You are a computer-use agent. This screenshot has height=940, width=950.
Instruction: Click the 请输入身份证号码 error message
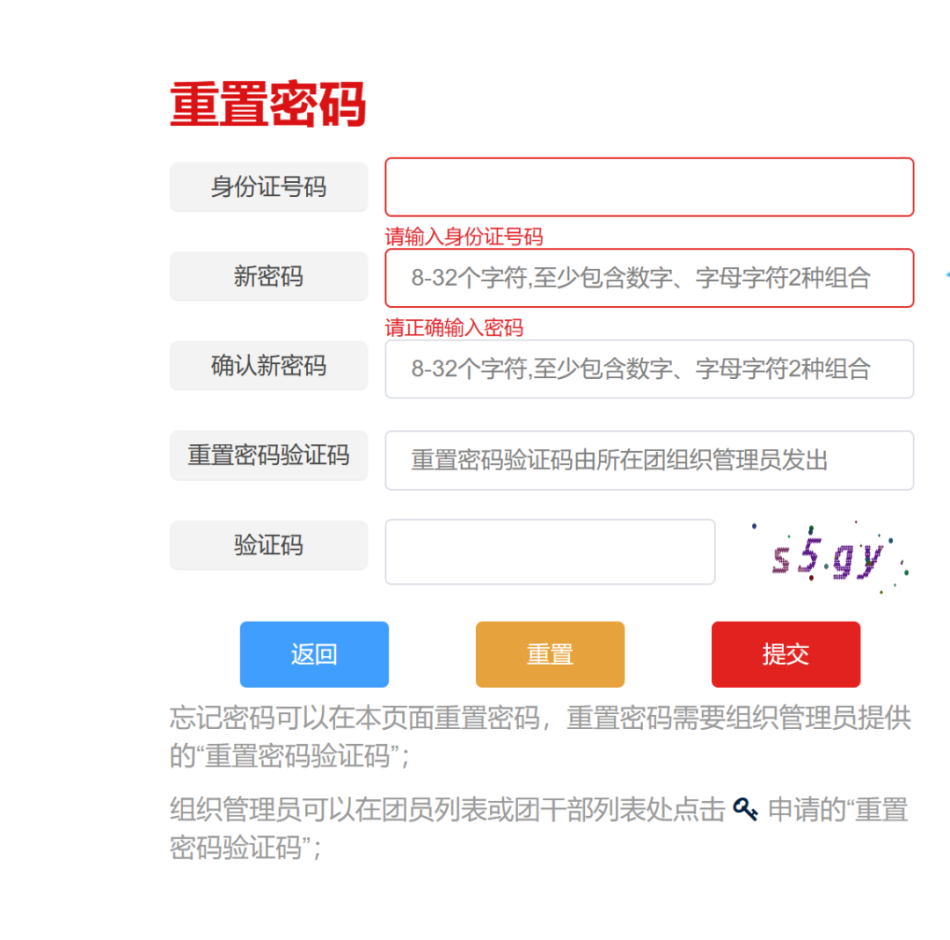click(464, 237)
